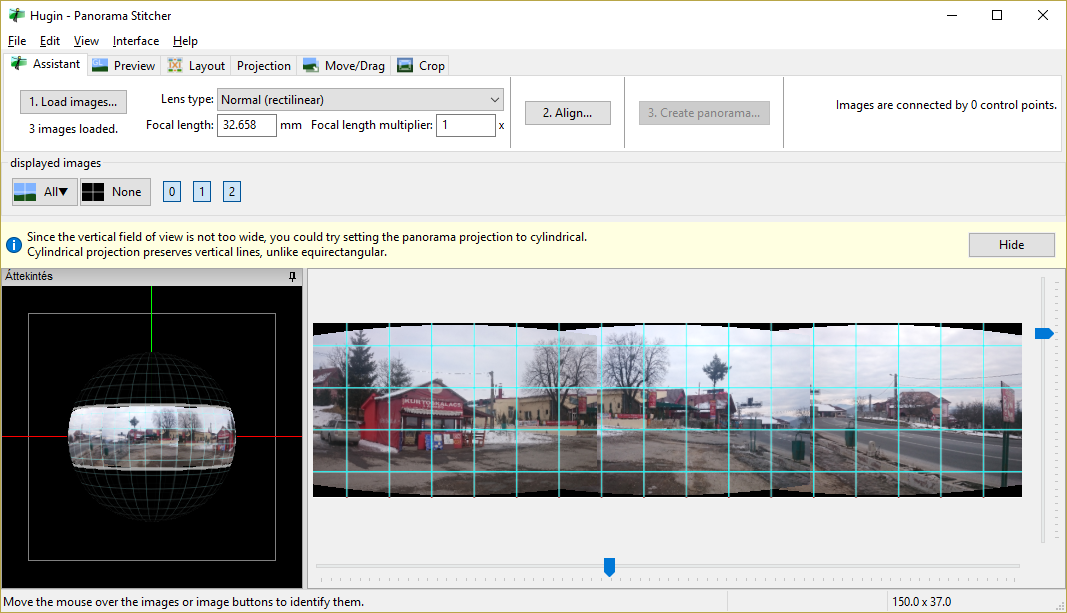Click the Focal length input field
Screen dimensions: 1067x613
[247, 125]
